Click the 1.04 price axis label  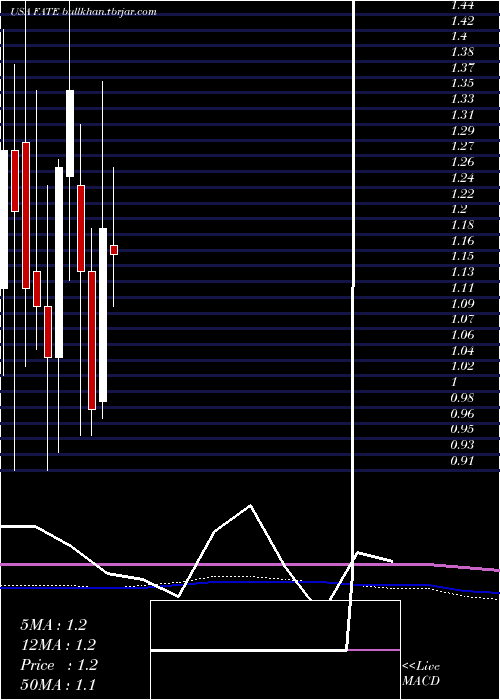point(462,351)
